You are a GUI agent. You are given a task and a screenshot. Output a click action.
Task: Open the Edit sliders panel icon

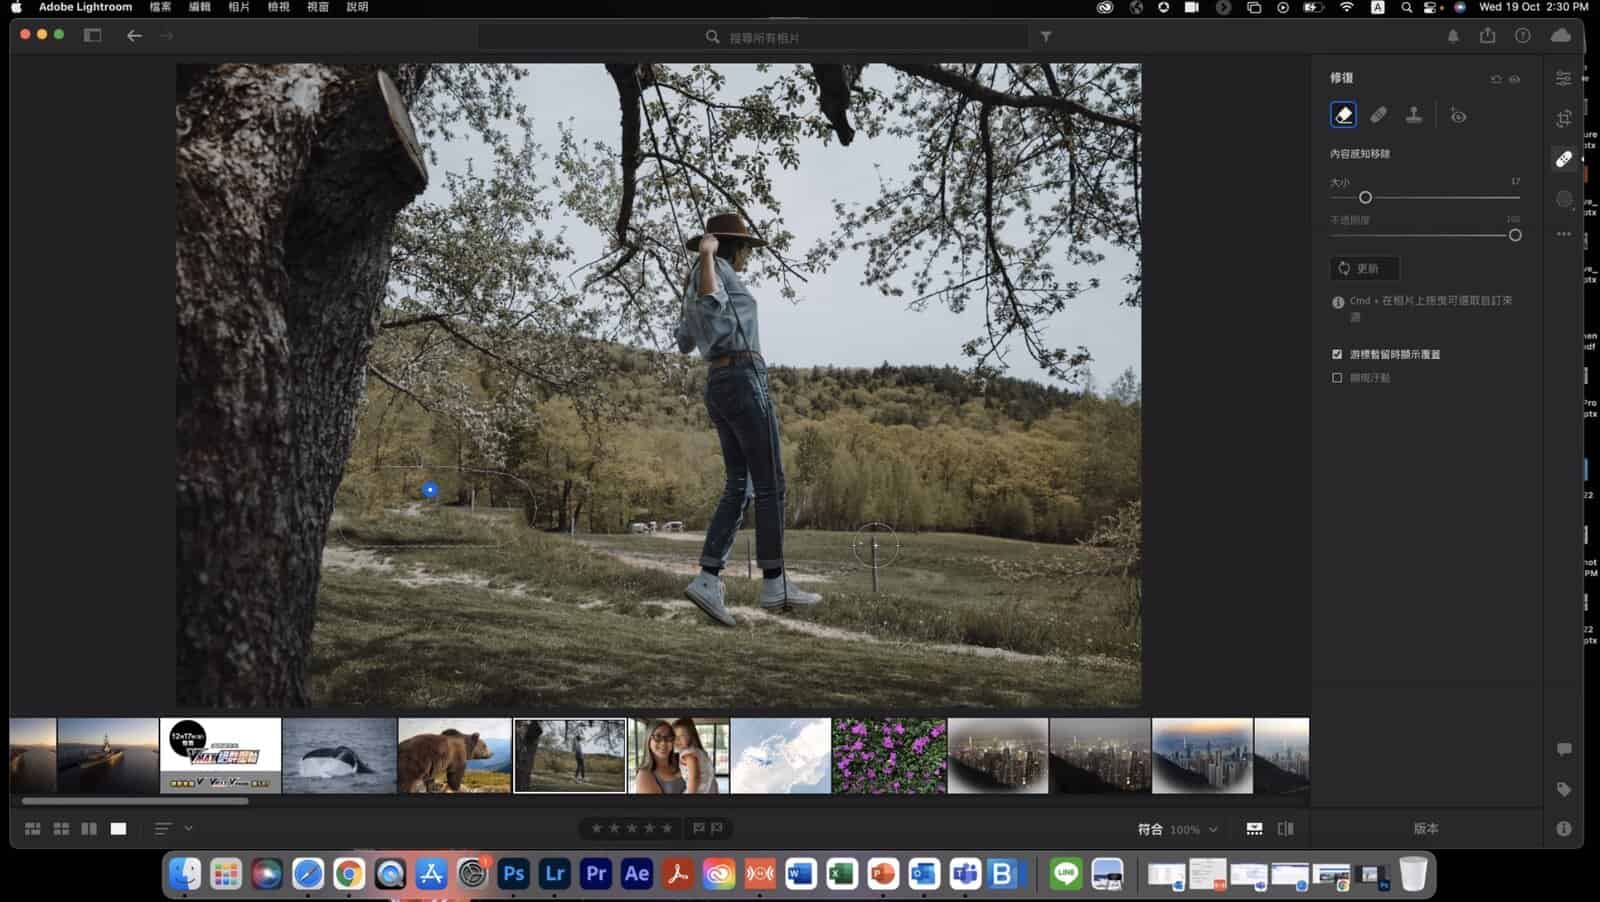tap(1564, 78)
